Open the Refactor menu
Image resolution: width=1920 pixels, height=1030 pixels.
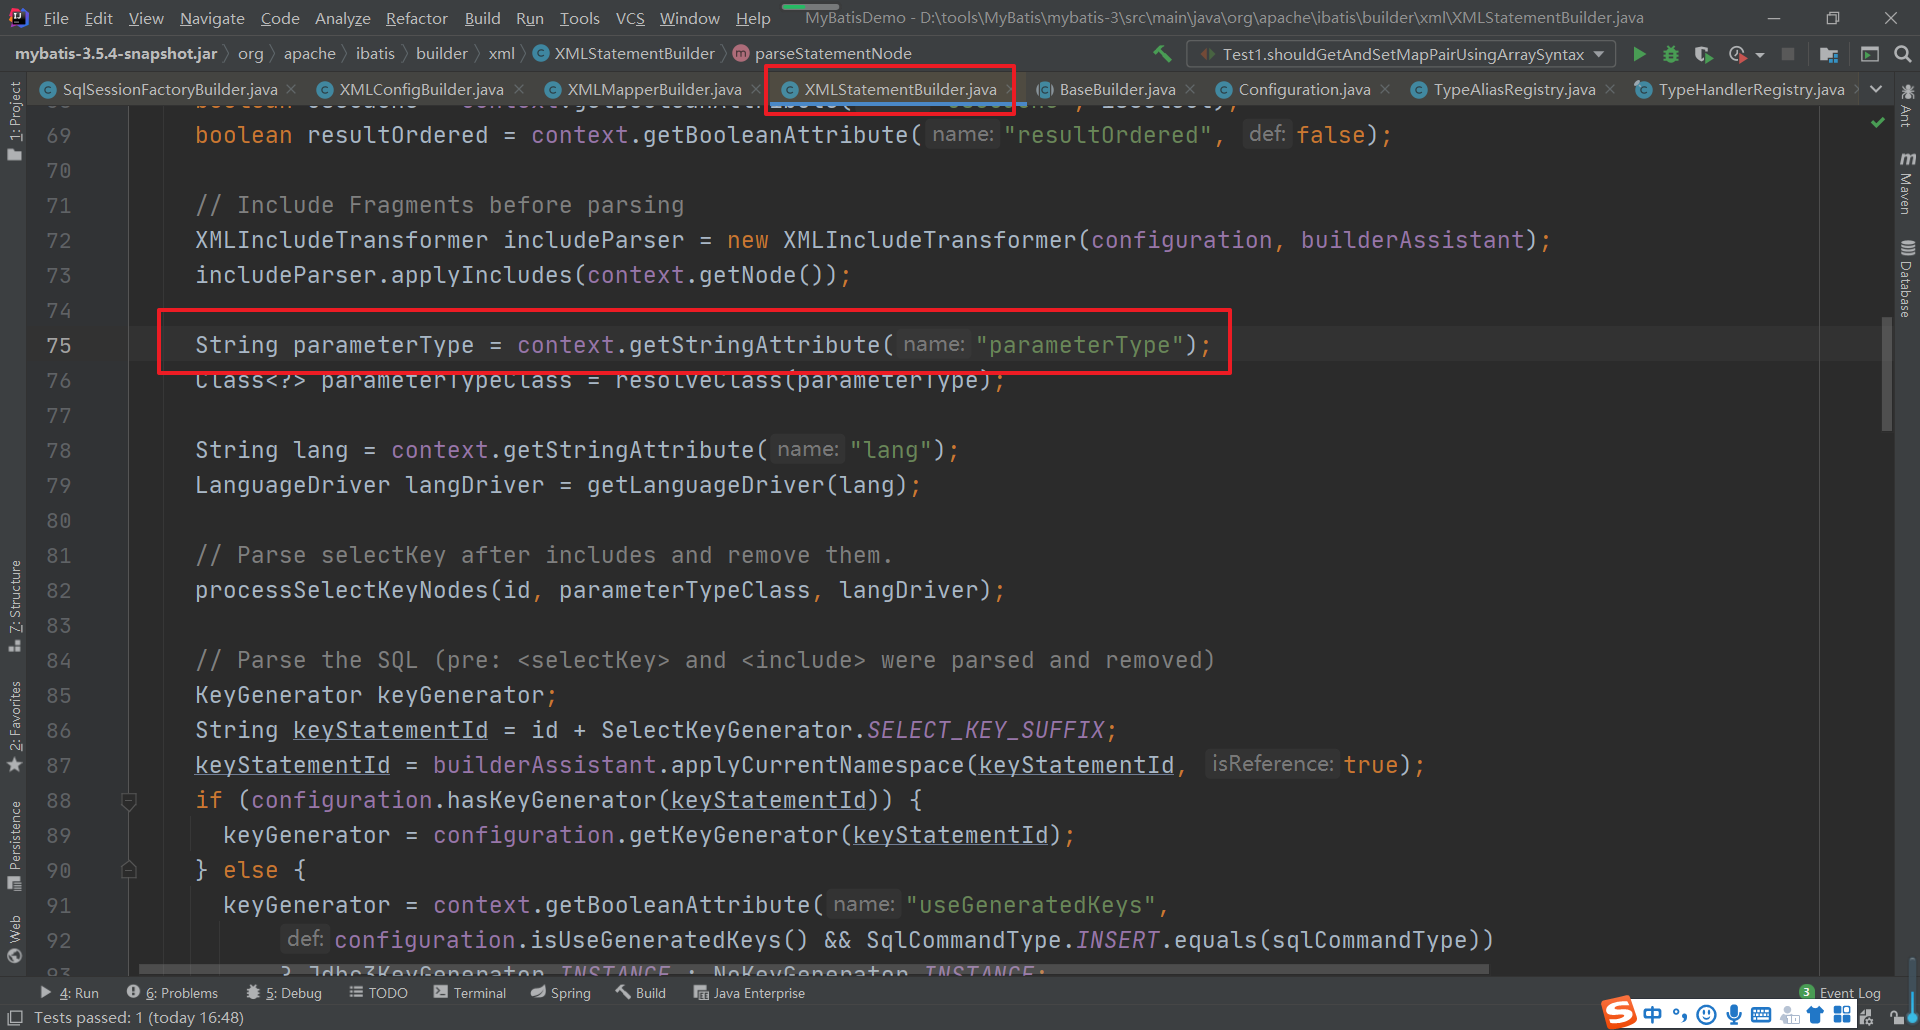click(x=417, y=18)
